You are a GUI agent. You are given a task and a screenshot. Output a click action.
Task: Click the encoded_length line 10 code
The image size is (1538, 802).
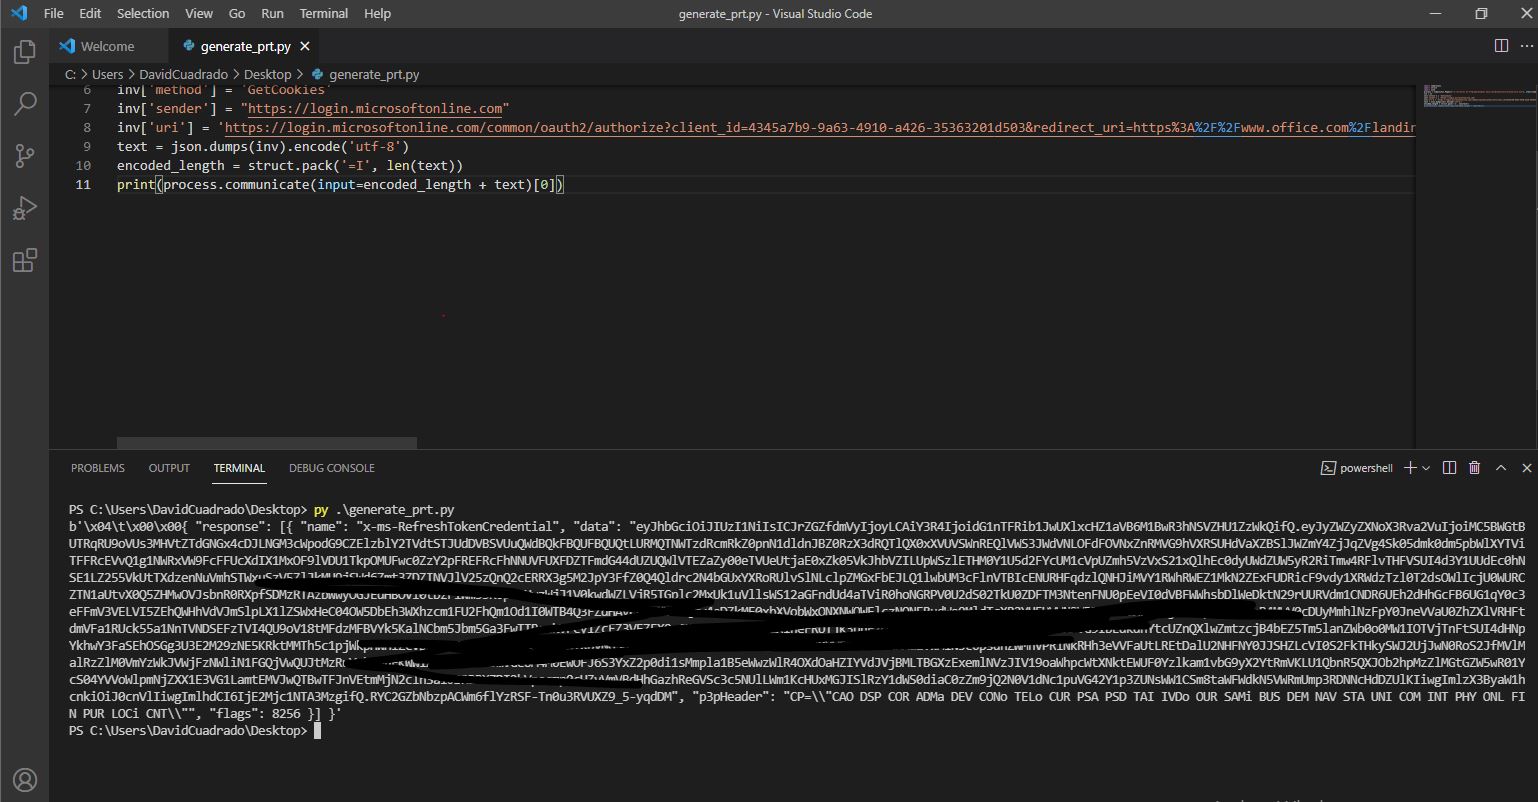[290, 165]
